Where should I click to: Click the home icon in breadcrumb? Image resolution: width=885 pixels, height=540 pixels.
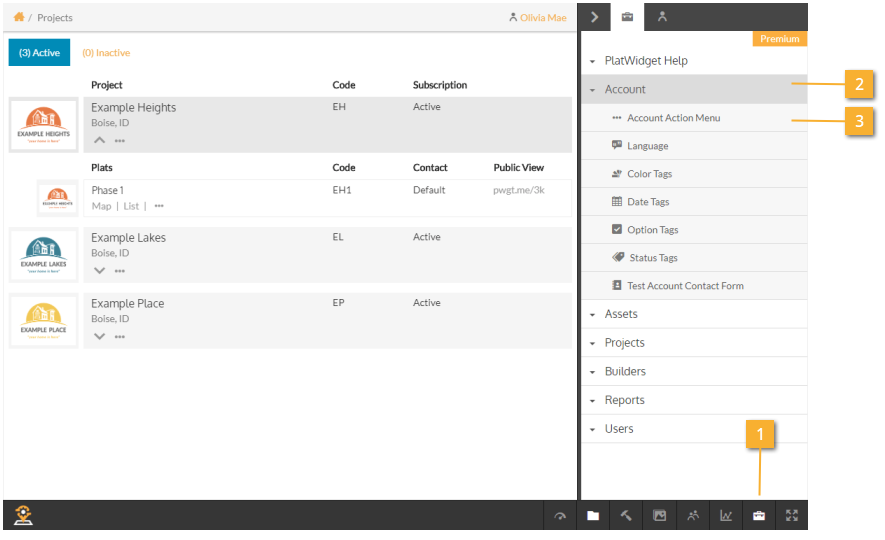click(18, 17)
